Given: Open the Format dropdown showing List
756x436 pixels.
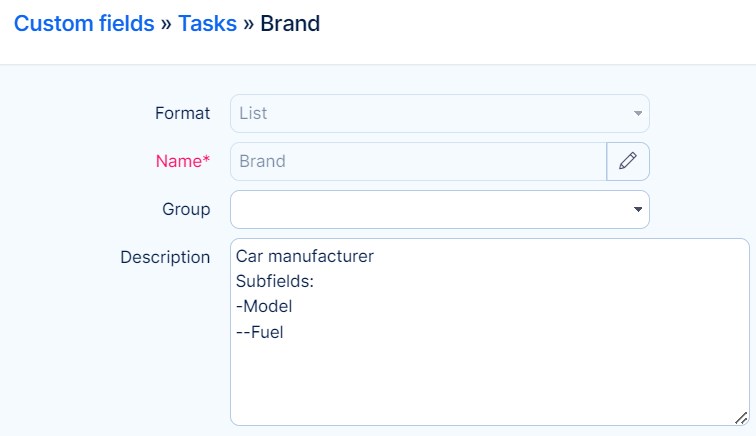Looking at the screenshot, I should [430, 113].
